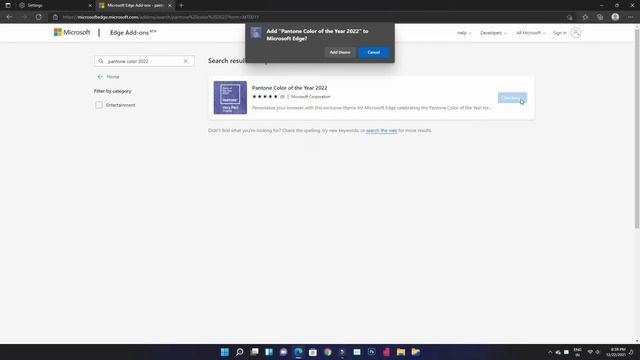Click the Microsoft Edge taskbar icon
The height and width of the screenshot is (360, 640).
pos(298,352)
